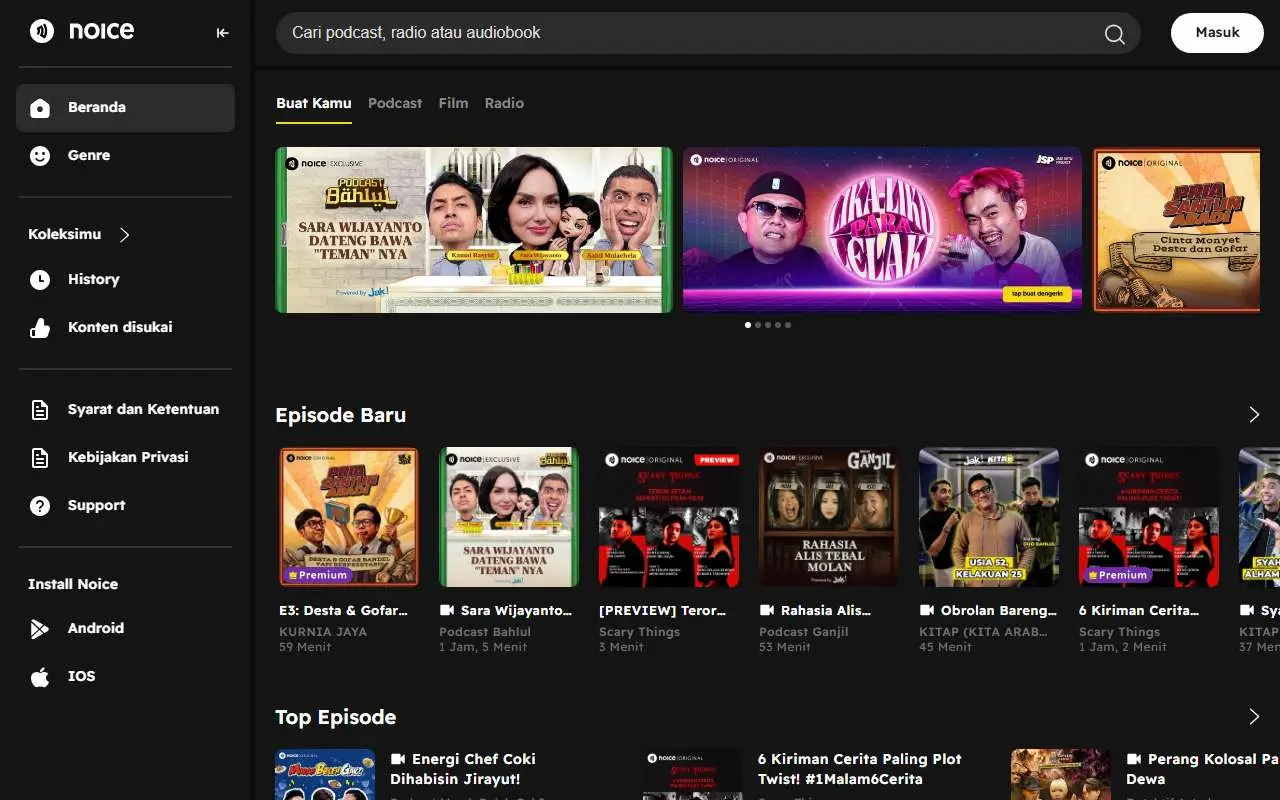Expand Top Episode section with right arrow

click(x=1254, y=717)
